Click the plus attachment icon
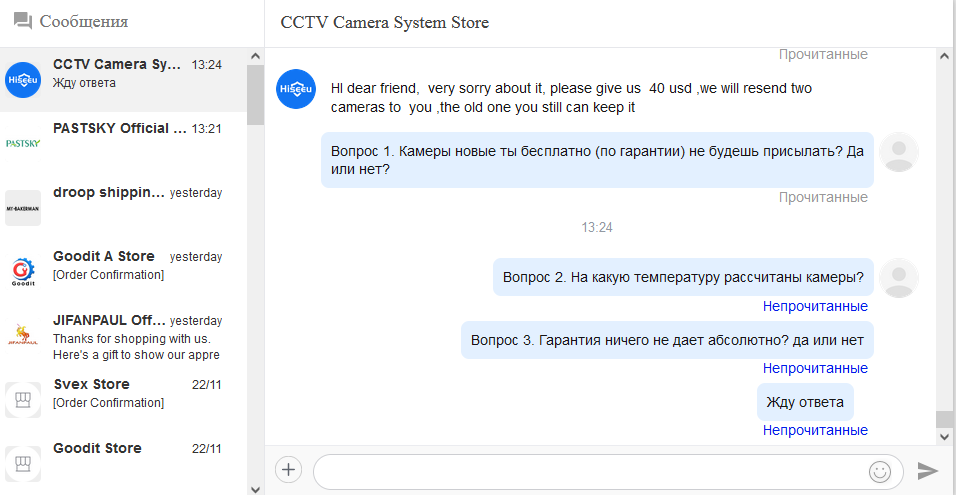The image size is (956, 495). (x=288, y=470)
